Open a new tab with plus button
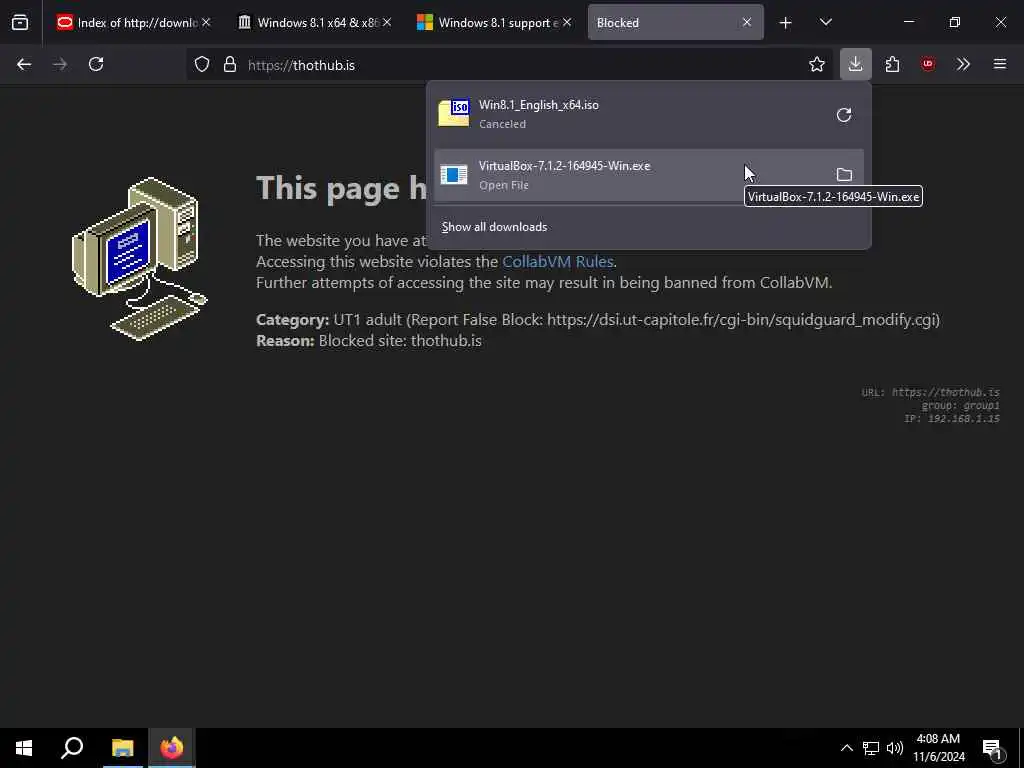Screen dimensions: 1024x768 tap(786, 23)
